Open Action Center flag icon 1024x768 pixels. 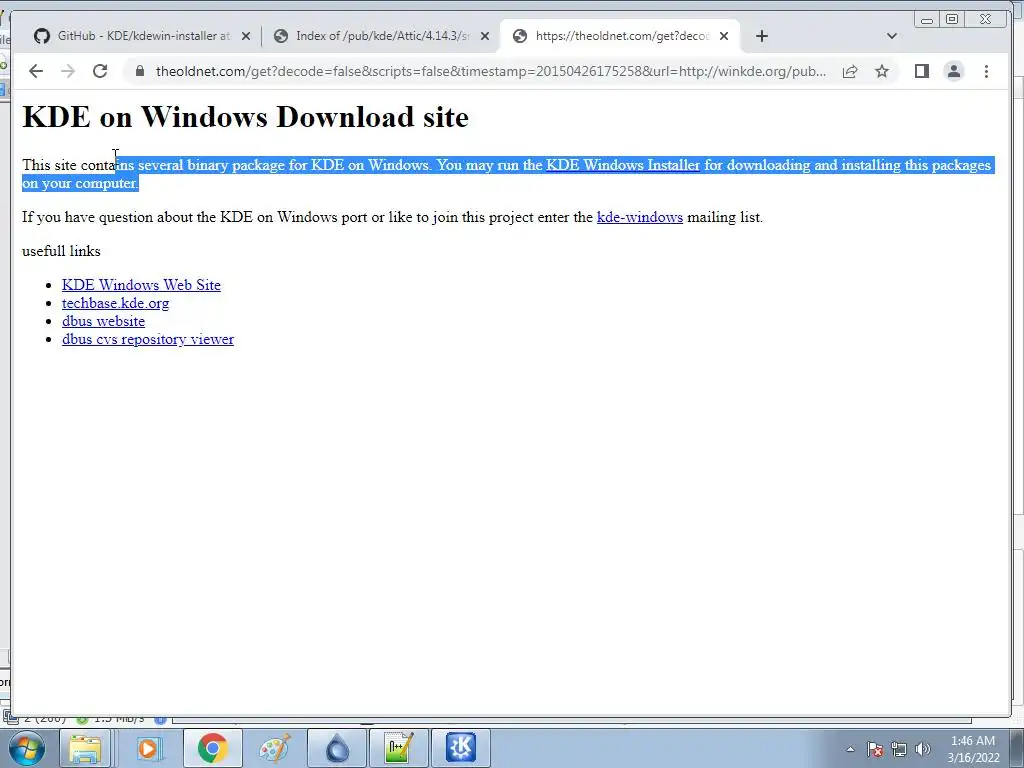click(875, 750)
